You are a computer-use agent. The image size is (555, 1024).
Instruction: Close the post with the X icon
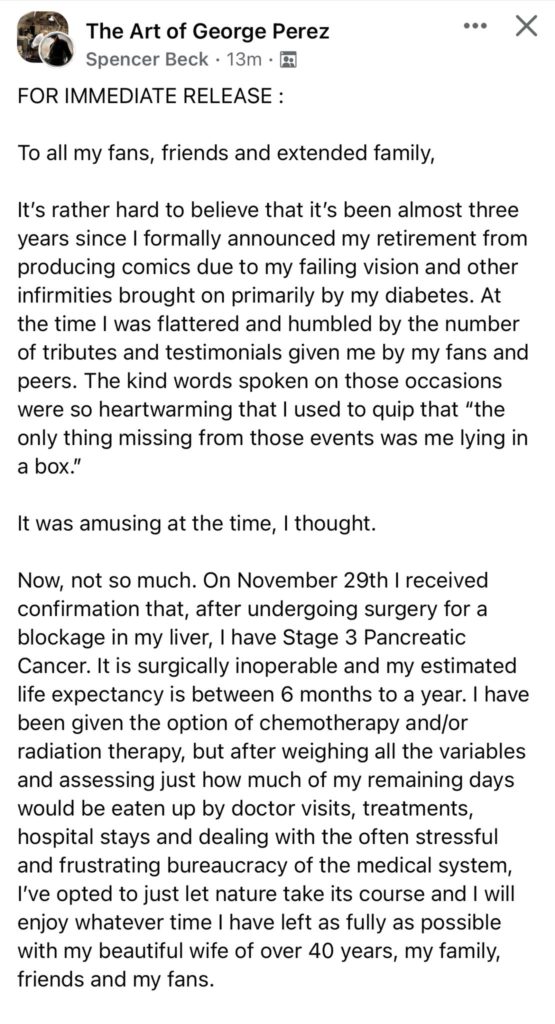526,27
